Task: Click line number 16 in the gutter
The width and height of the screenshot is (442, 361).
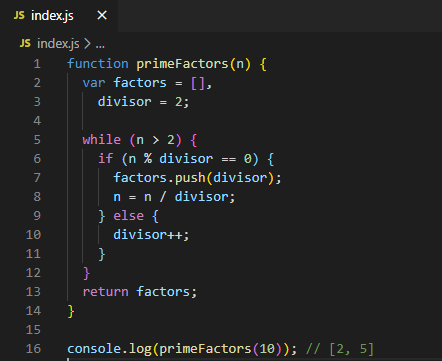Action: pyautogui.click(x=33, y=349)
